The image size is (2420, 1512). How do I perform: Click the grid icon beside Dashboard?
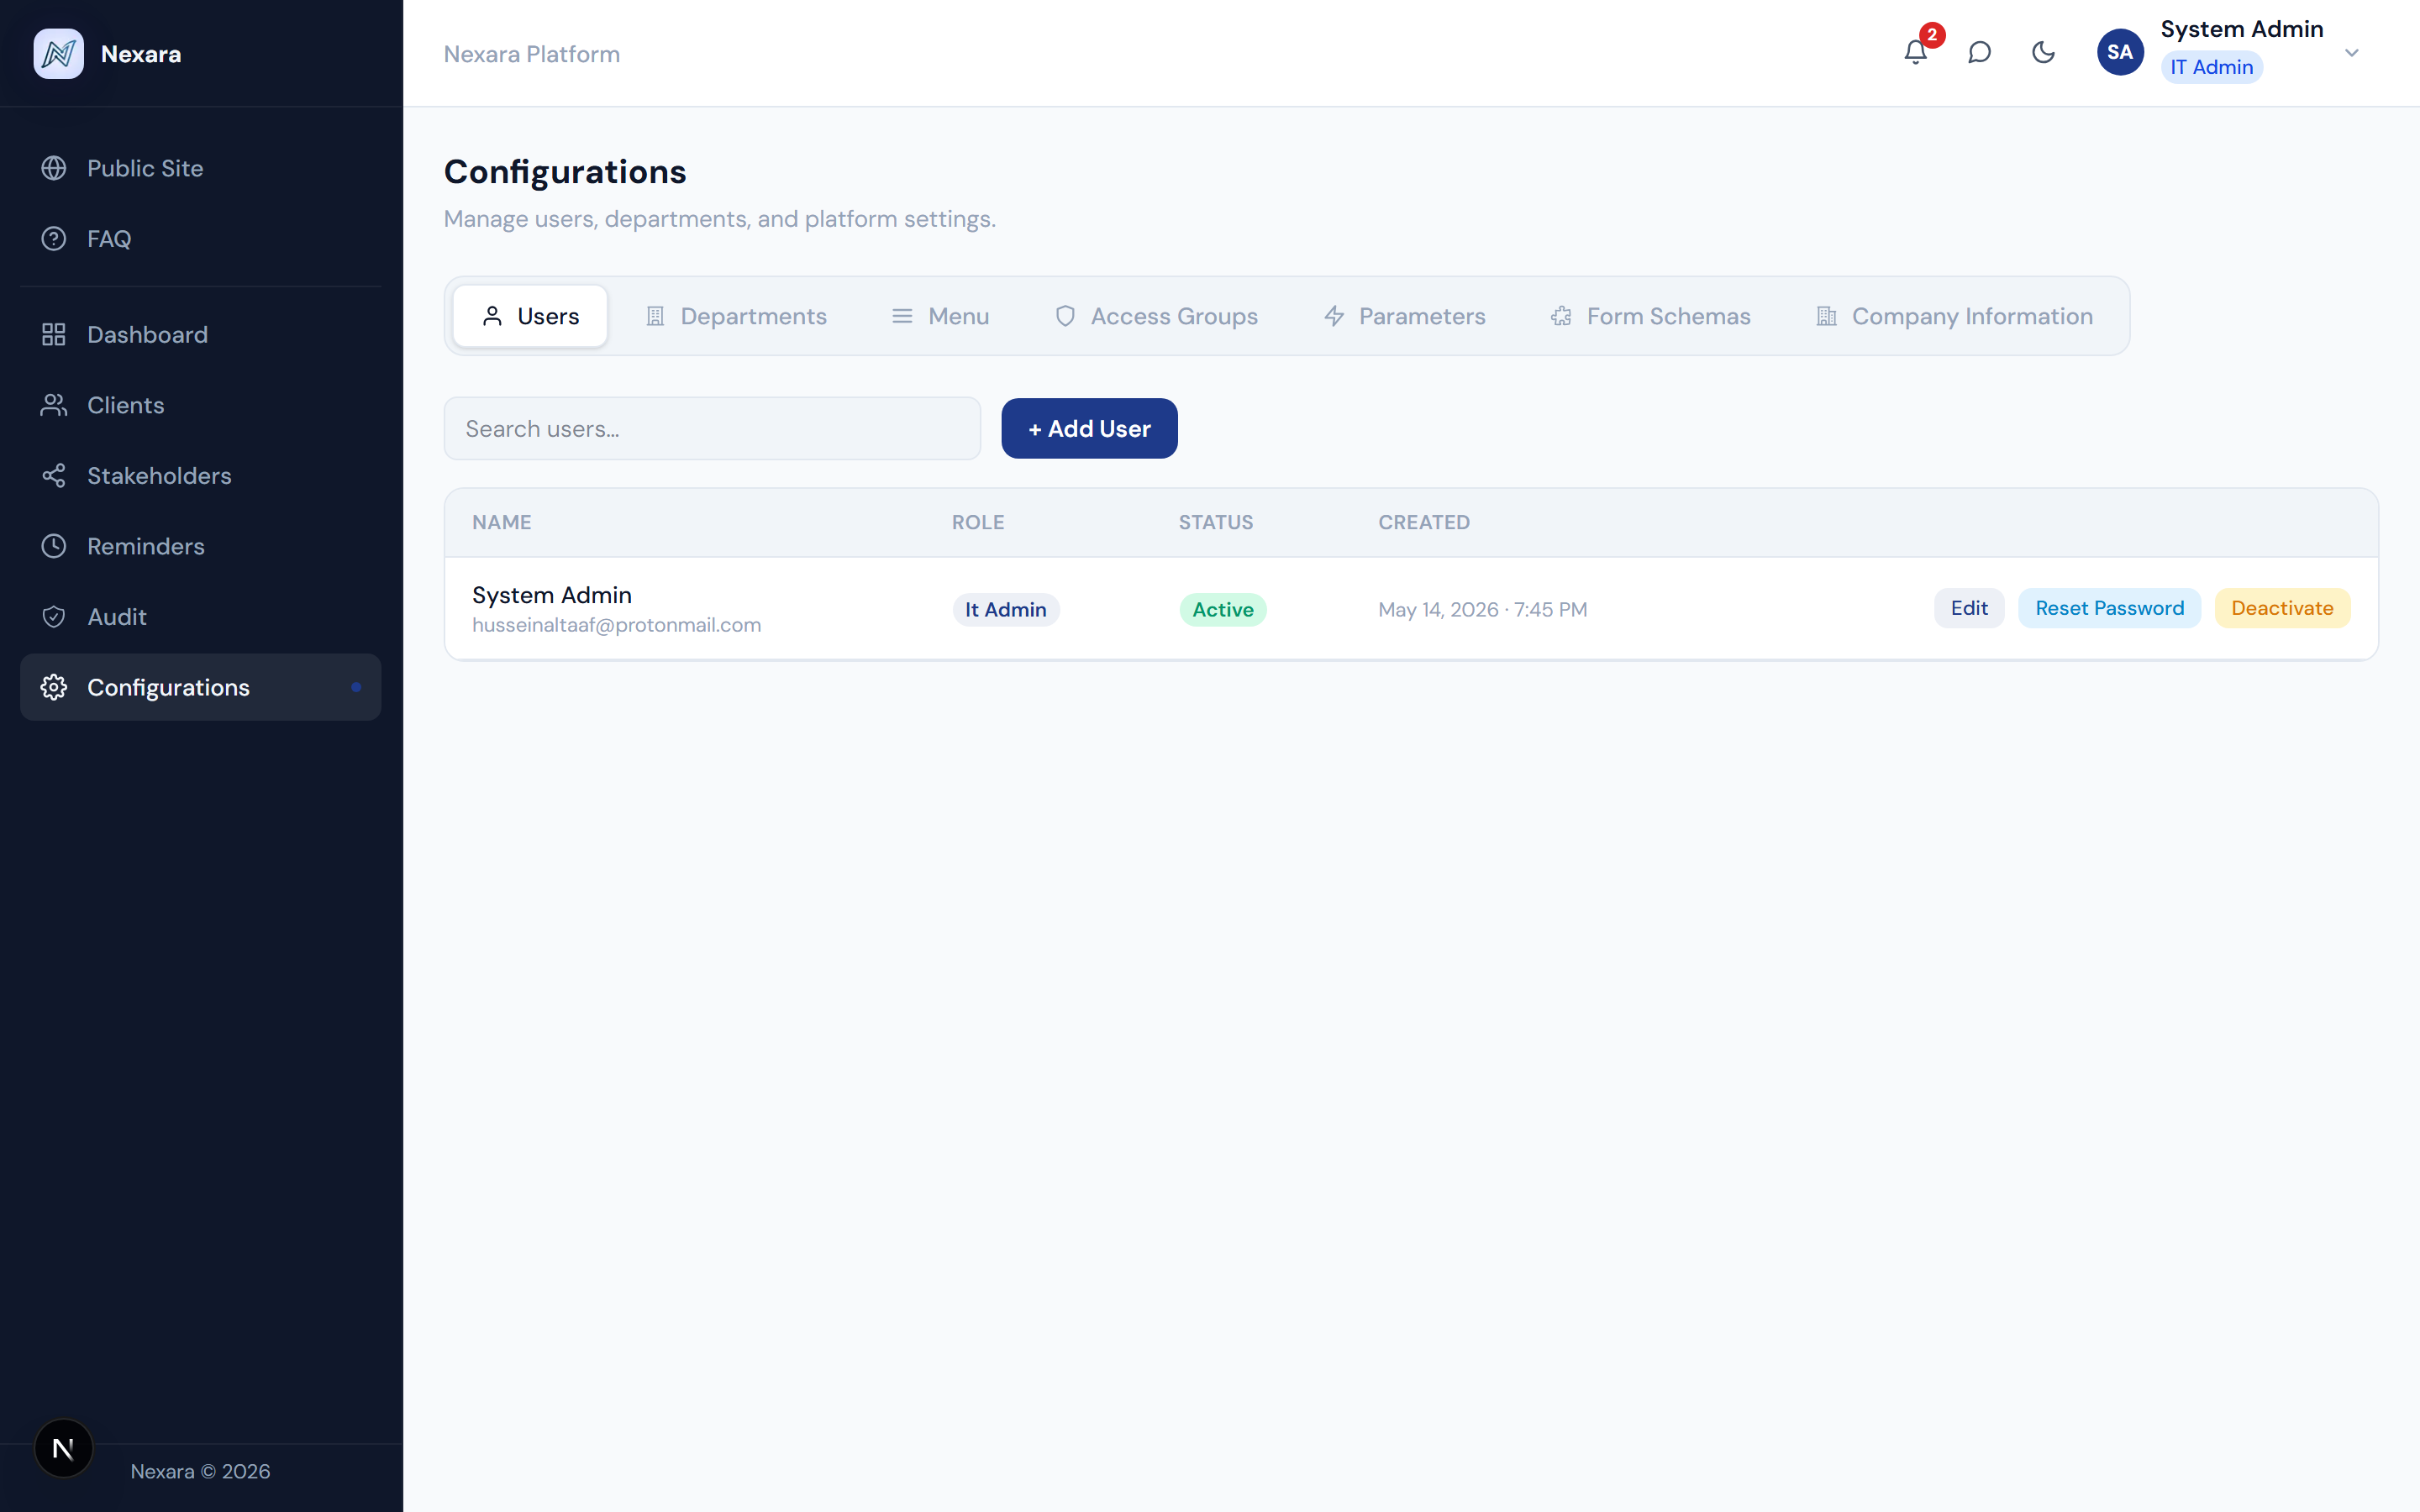pos(54,335)
